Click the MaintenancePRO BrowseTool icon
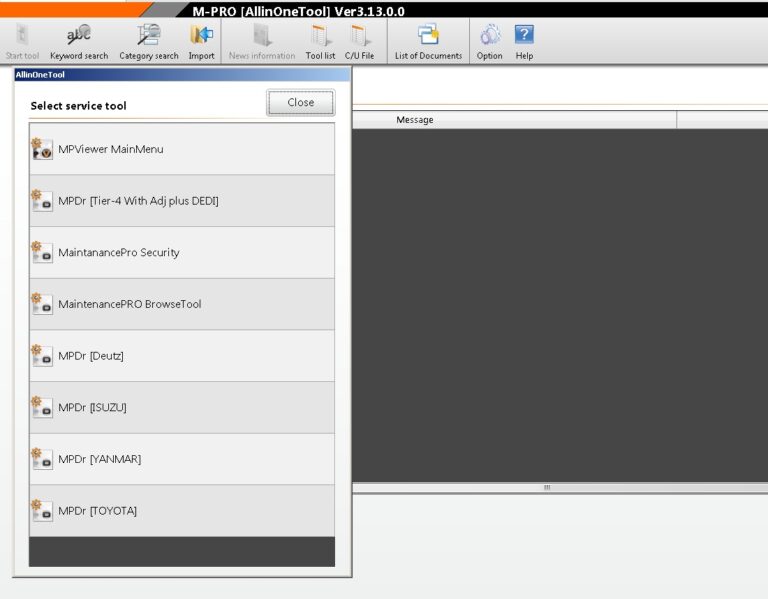The width and height of the screenshot is (768, 599). 42,304
